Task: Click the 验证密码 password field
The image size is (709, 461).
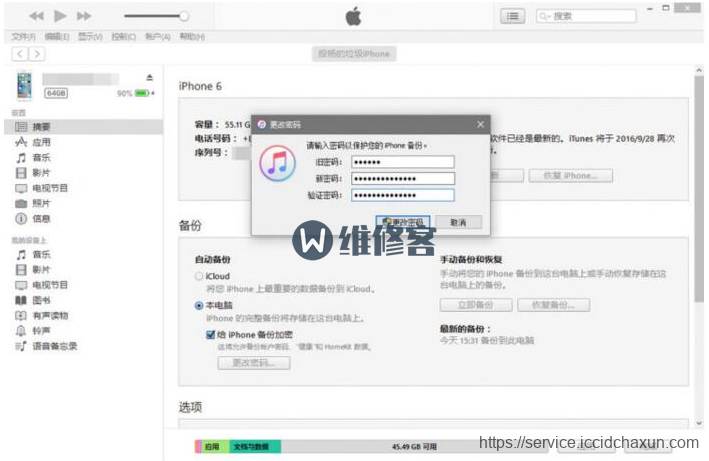Action: tap(403, 195)
